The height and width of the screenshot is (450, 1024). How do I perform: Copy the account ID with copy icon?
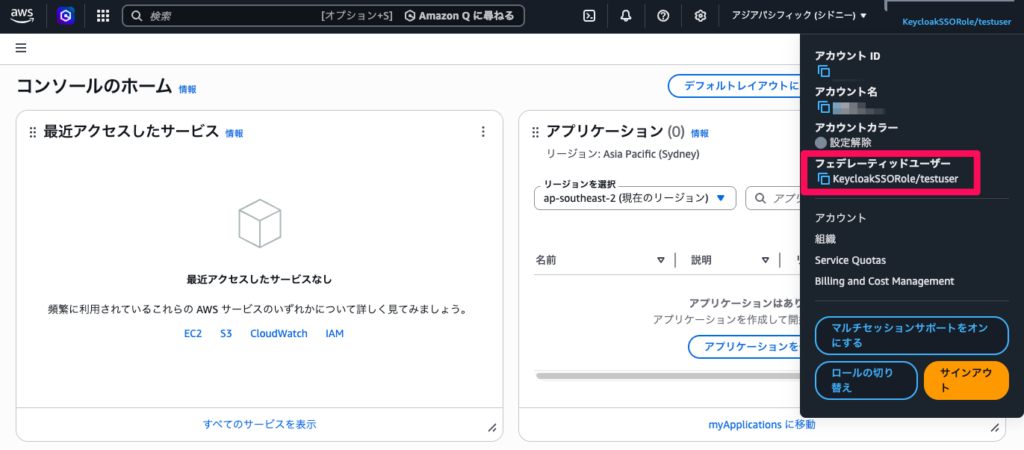823,71
